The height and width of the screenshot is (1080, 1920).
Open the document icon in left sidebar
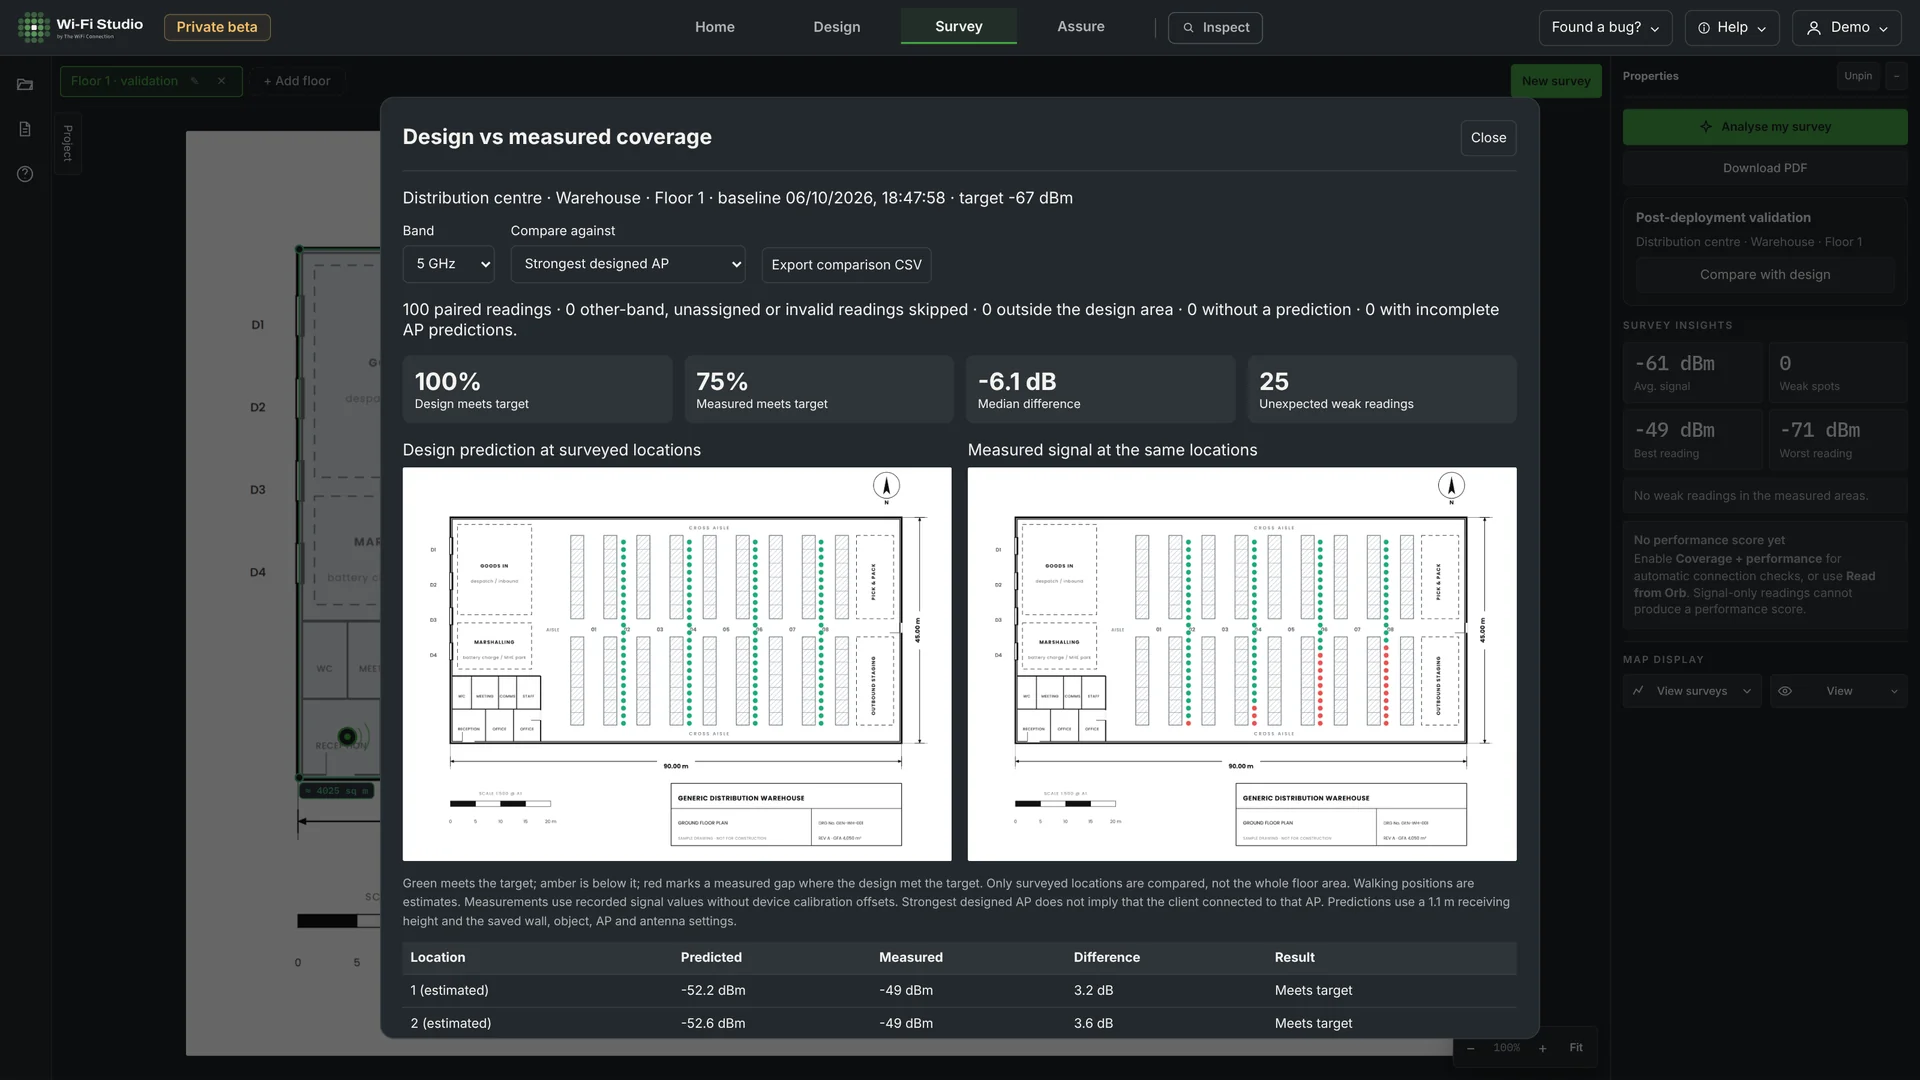[25, 129]
